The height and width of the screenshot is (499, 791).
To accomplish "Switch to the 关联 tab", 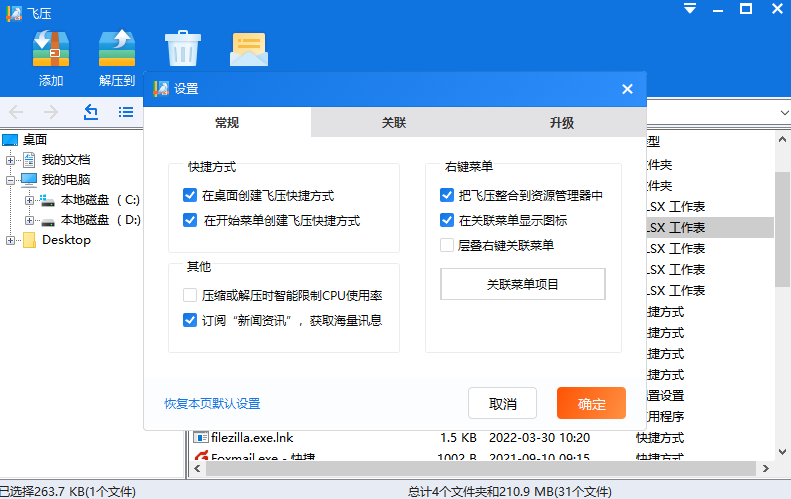I will (x=394, y=123).
